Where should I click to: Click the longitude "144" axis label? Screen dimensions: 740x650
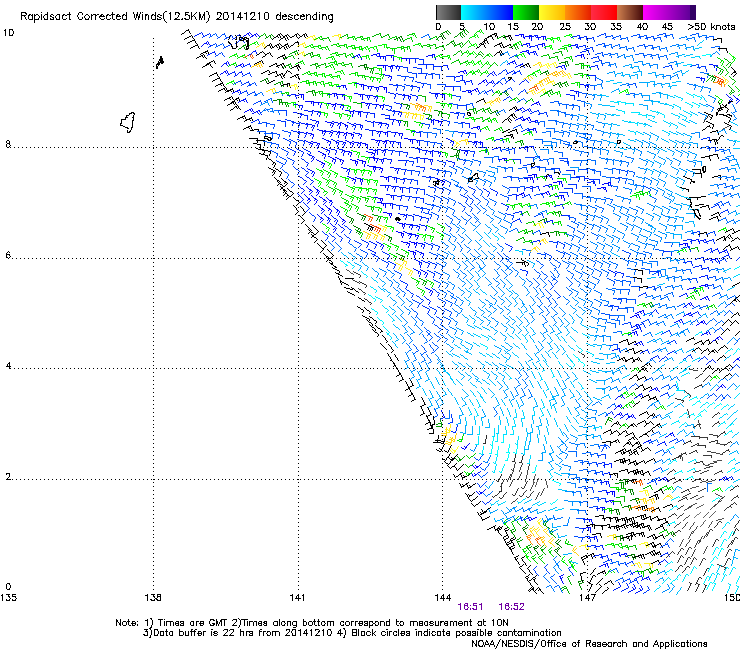(x=443, y=598)
